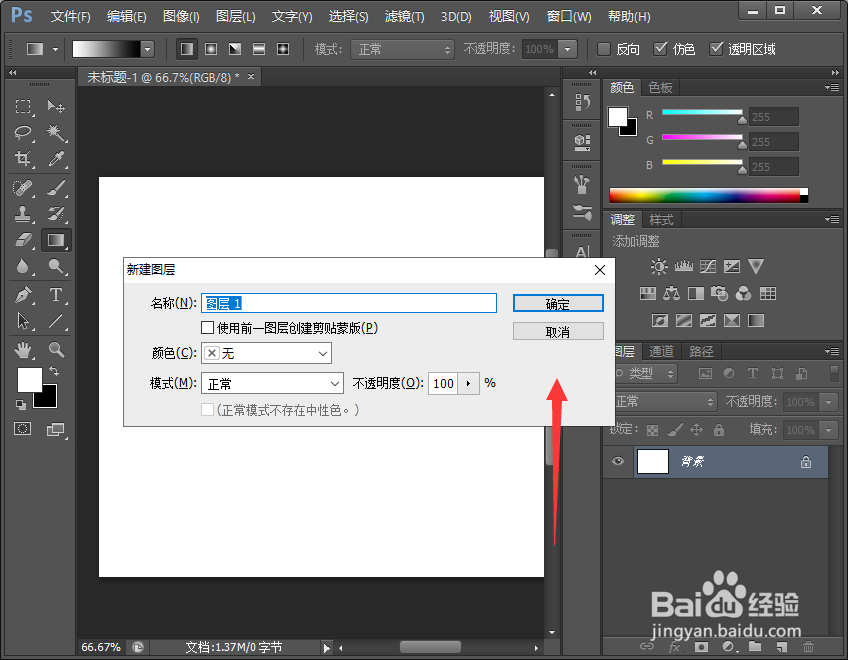Add Curves adjustment
This screenshot has width=848, height=660.
click(707, 266)
